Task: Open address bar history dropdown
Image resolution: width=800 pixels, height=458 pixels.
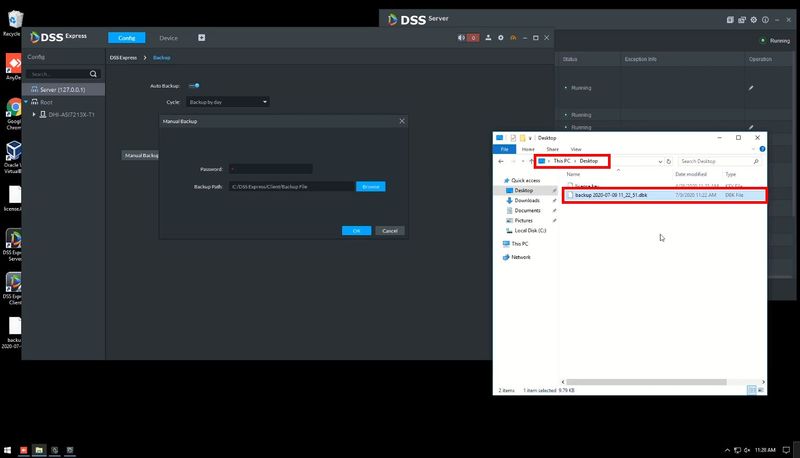Action: click(x=660, y=161)
